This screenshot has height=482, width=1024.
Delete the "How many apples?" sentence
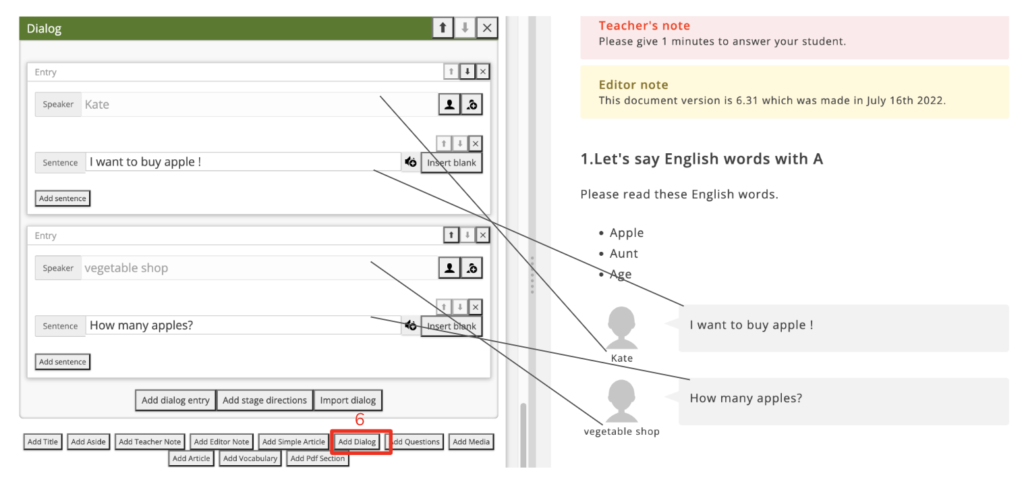(x=475, y=307)
